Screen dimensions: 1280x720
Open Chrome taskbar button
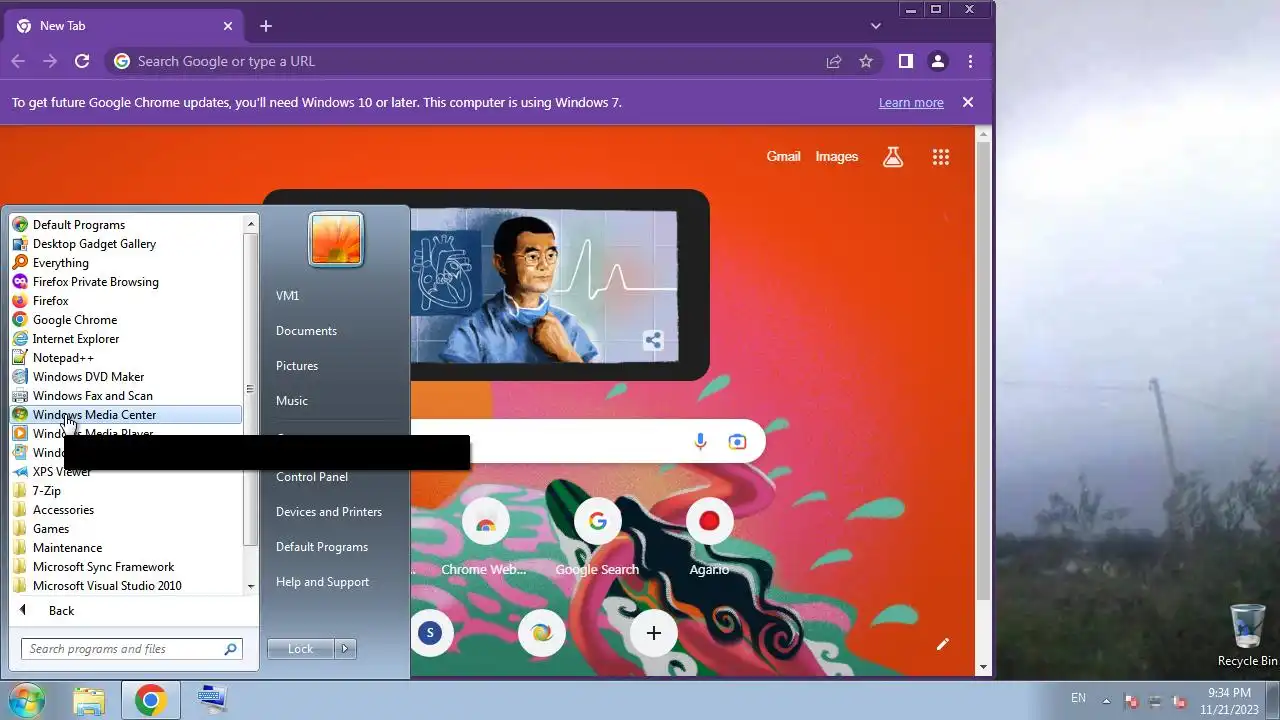151,700
